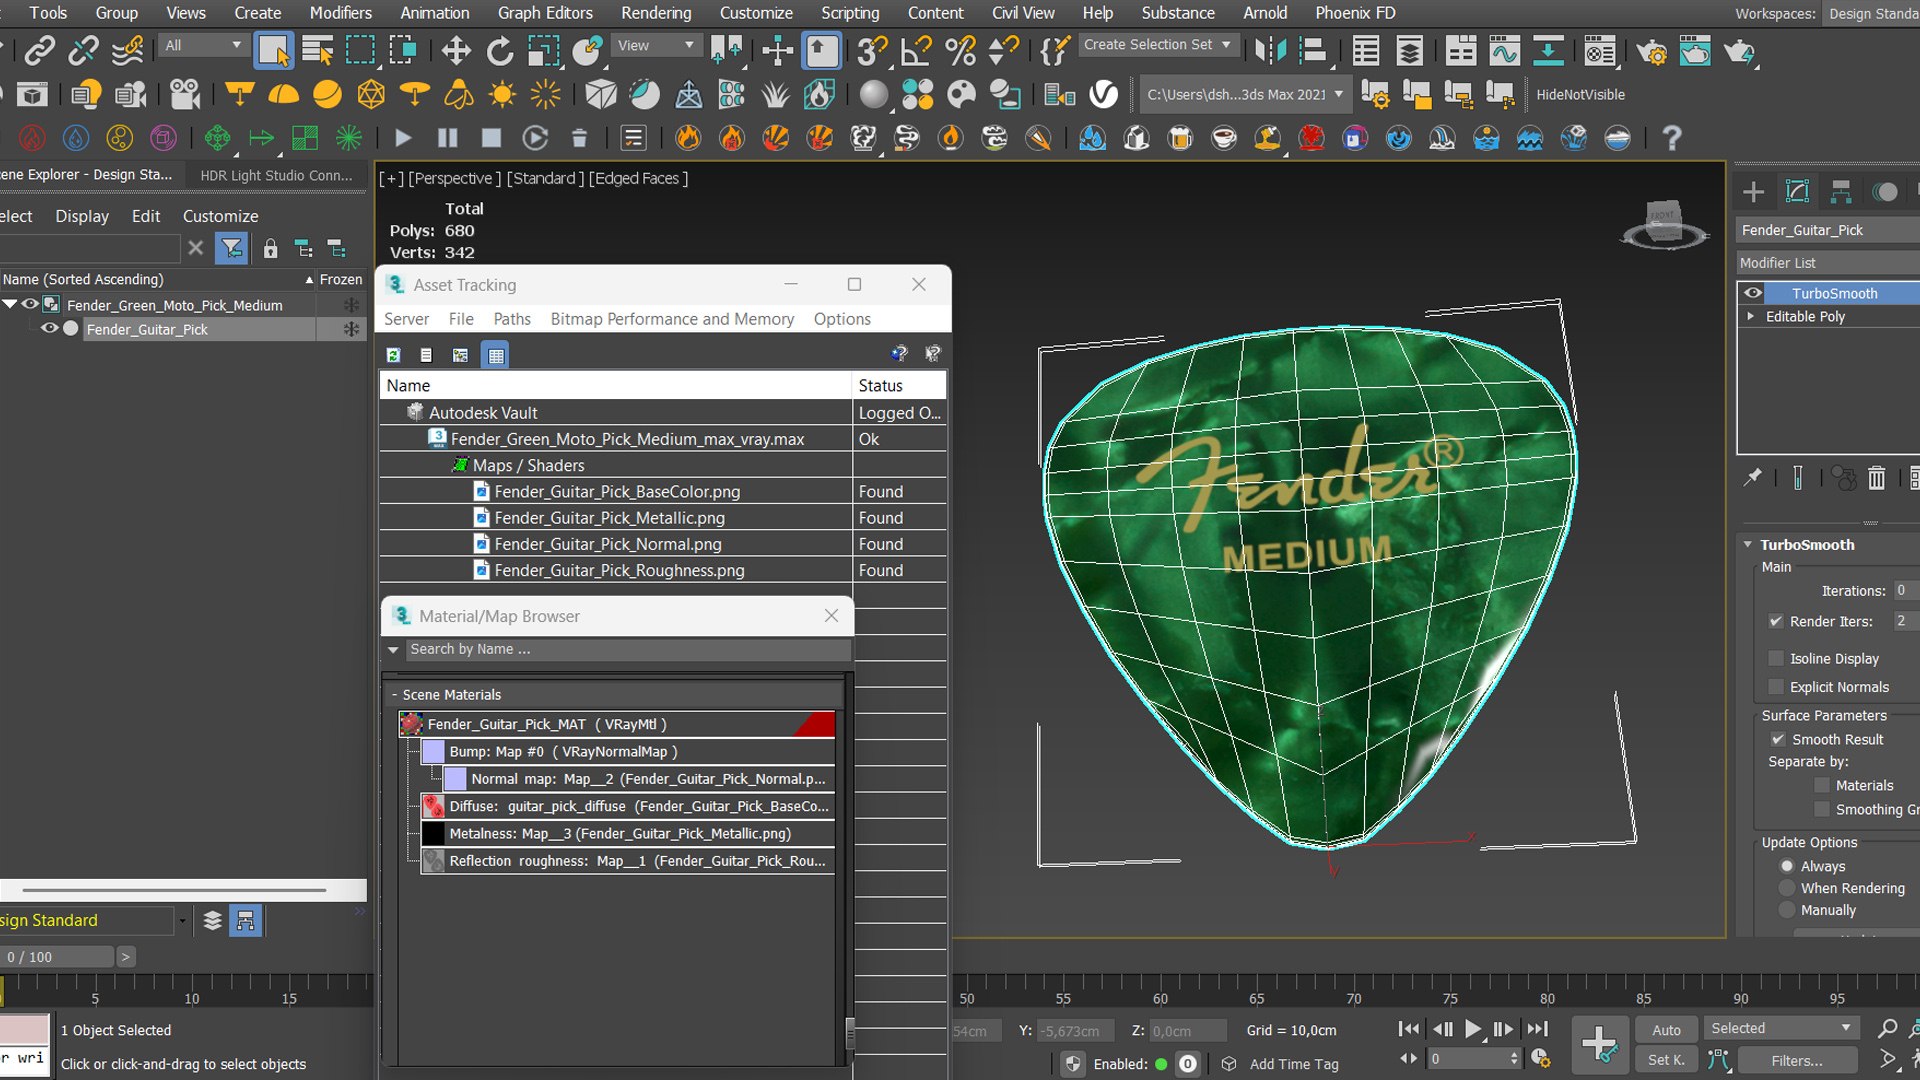This screenshot has width=1920, height=1080.
Task: Refresh the Asset Tracking list
Action: pos(394,354)
